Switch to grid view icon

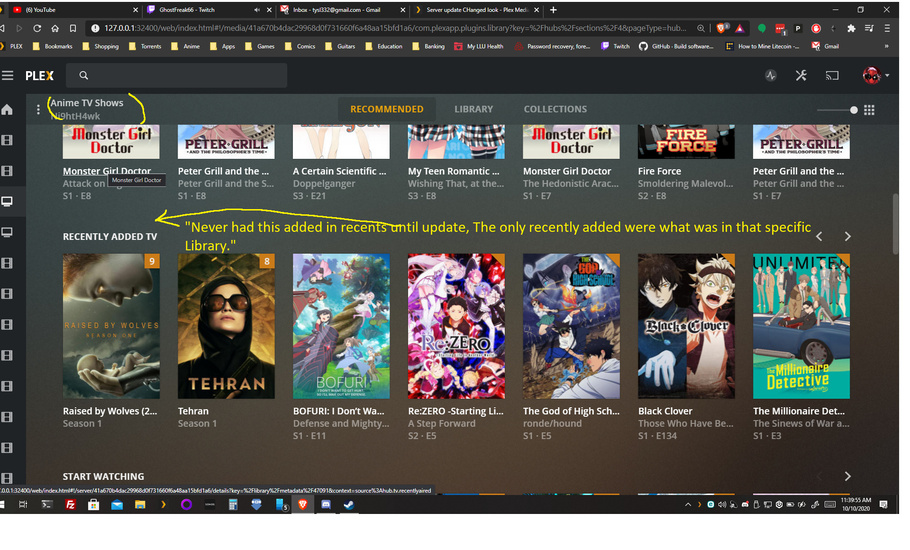(869, 110)
